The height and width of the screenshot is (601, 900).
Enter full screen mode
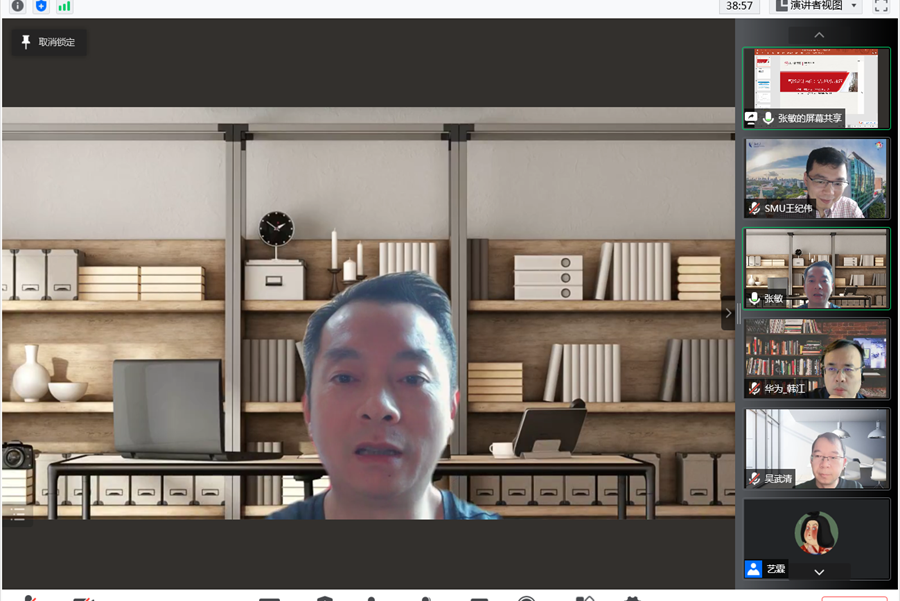point(881,6)
